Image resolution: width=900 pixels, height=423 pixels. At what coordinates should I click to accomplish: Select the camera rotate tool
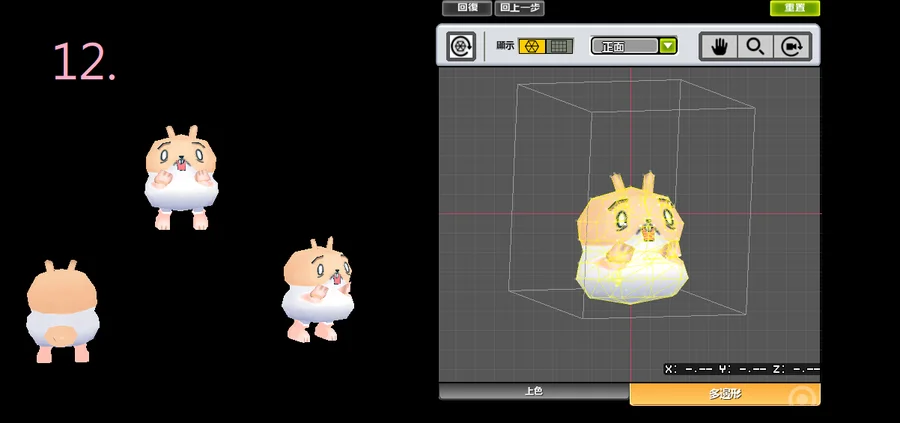tap(792, 46)
